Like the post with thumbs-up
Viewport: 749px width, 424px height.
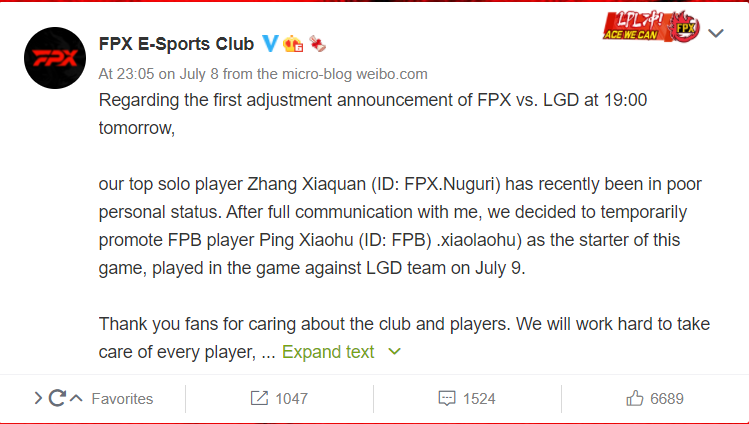(x=655, y=399)
